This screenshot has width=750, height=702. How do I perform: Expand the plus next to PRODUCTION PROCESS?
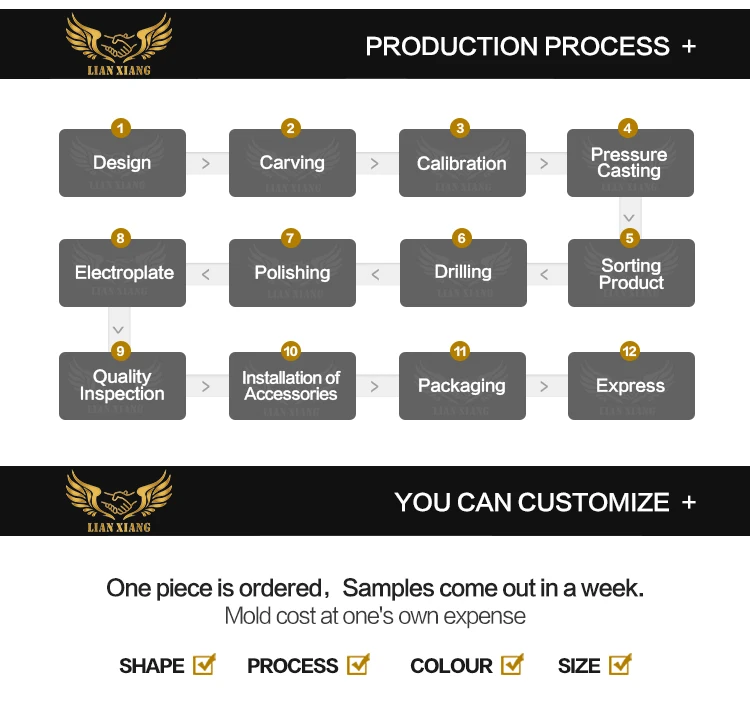click(x=689, y=46)
